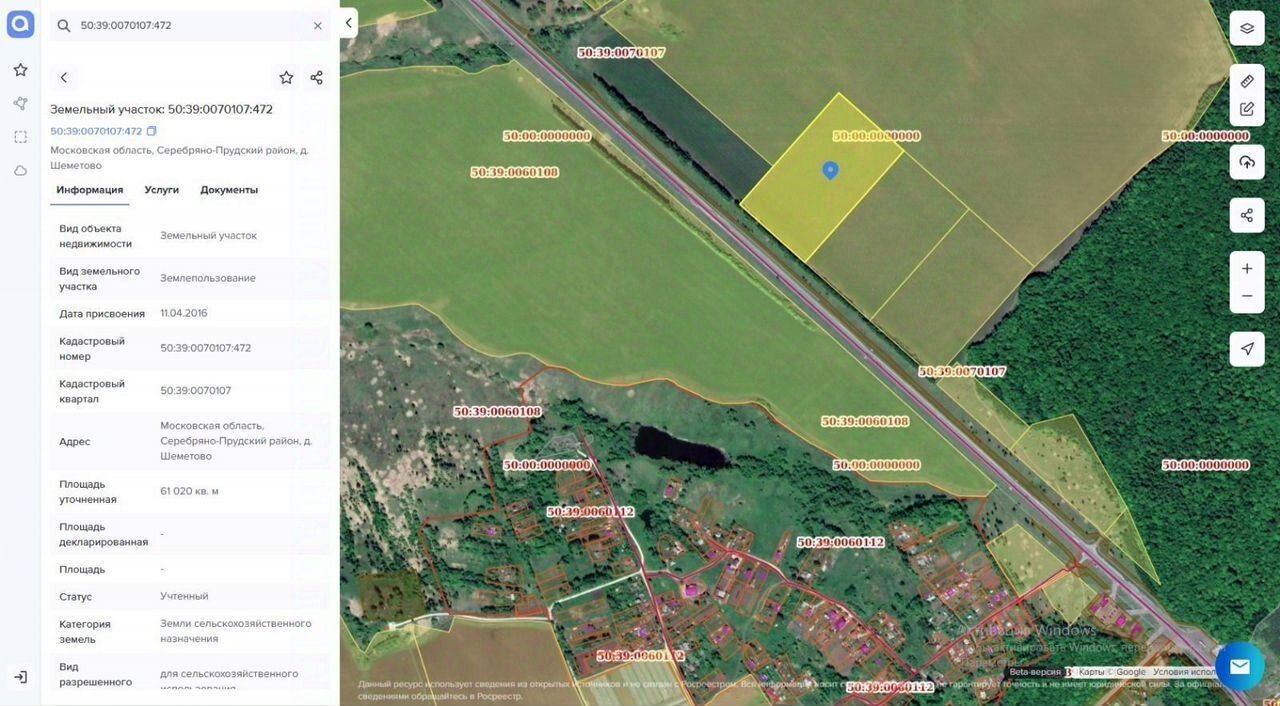The width and height of the screenshot is (1280, 706).
Task: Copy cadastral number with copy icon
Action: [152, 131]
